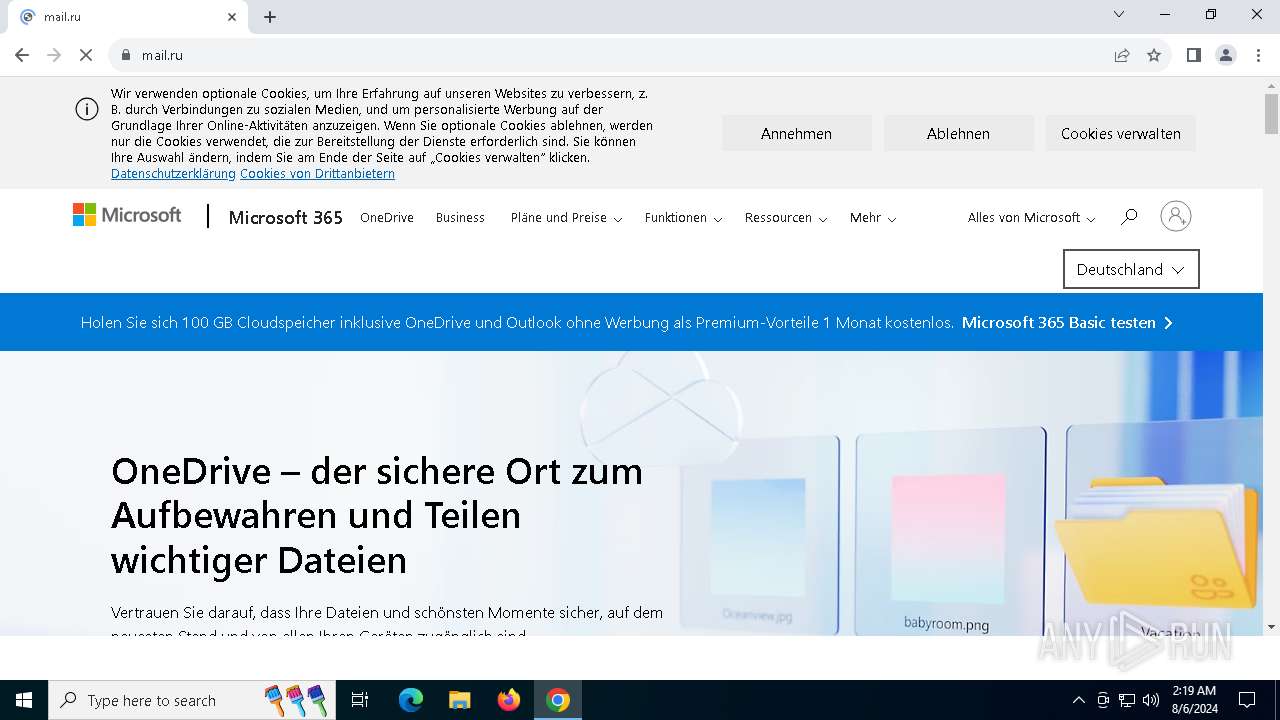Reject cookies with Ablehnen button

[x=958, y=133]
